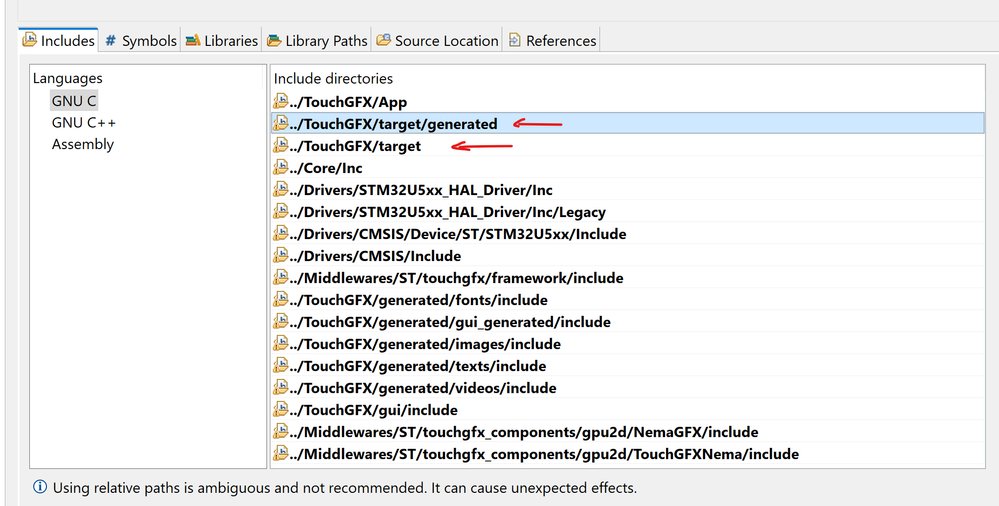
Task: Select Assembly language
Action: [x=83, y=145]
